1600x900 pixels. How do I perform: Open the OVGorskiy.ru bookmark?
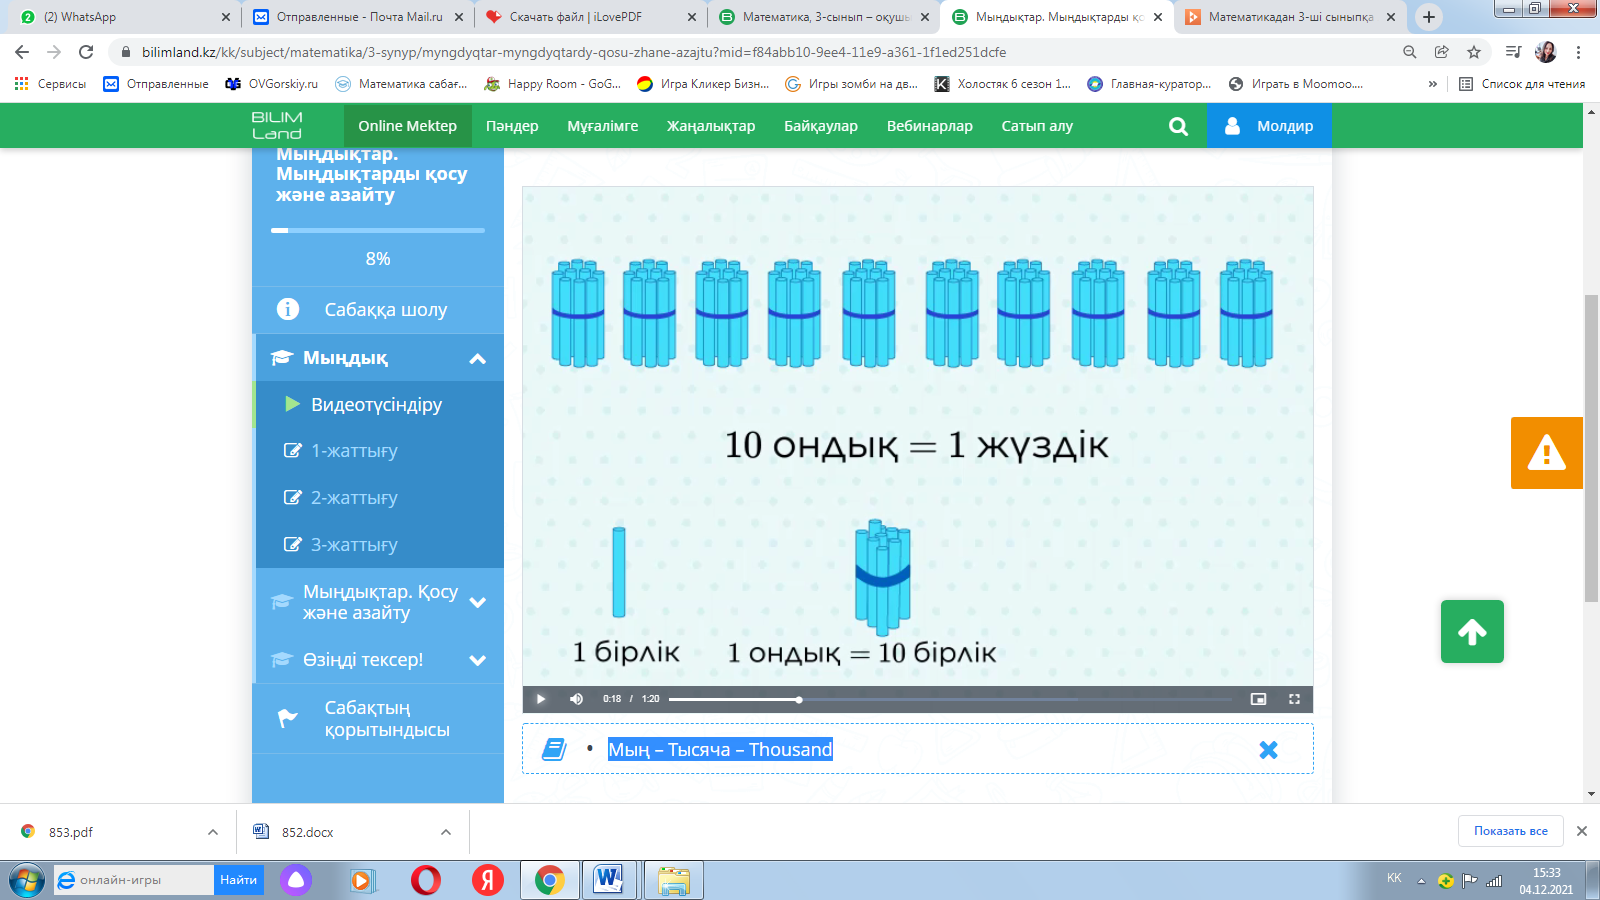click(271, 84)
